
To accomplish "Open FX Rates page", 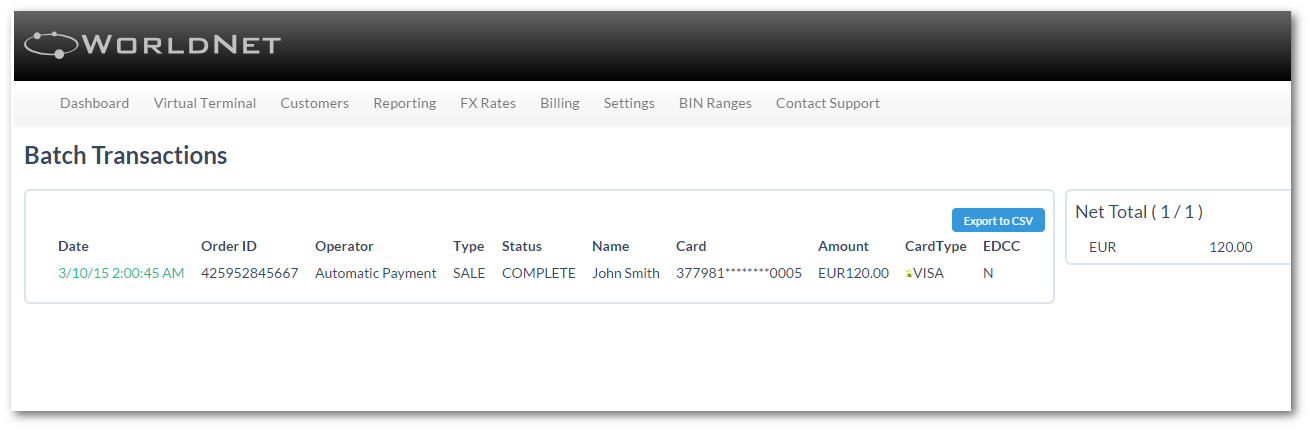I will pos(488,103).
